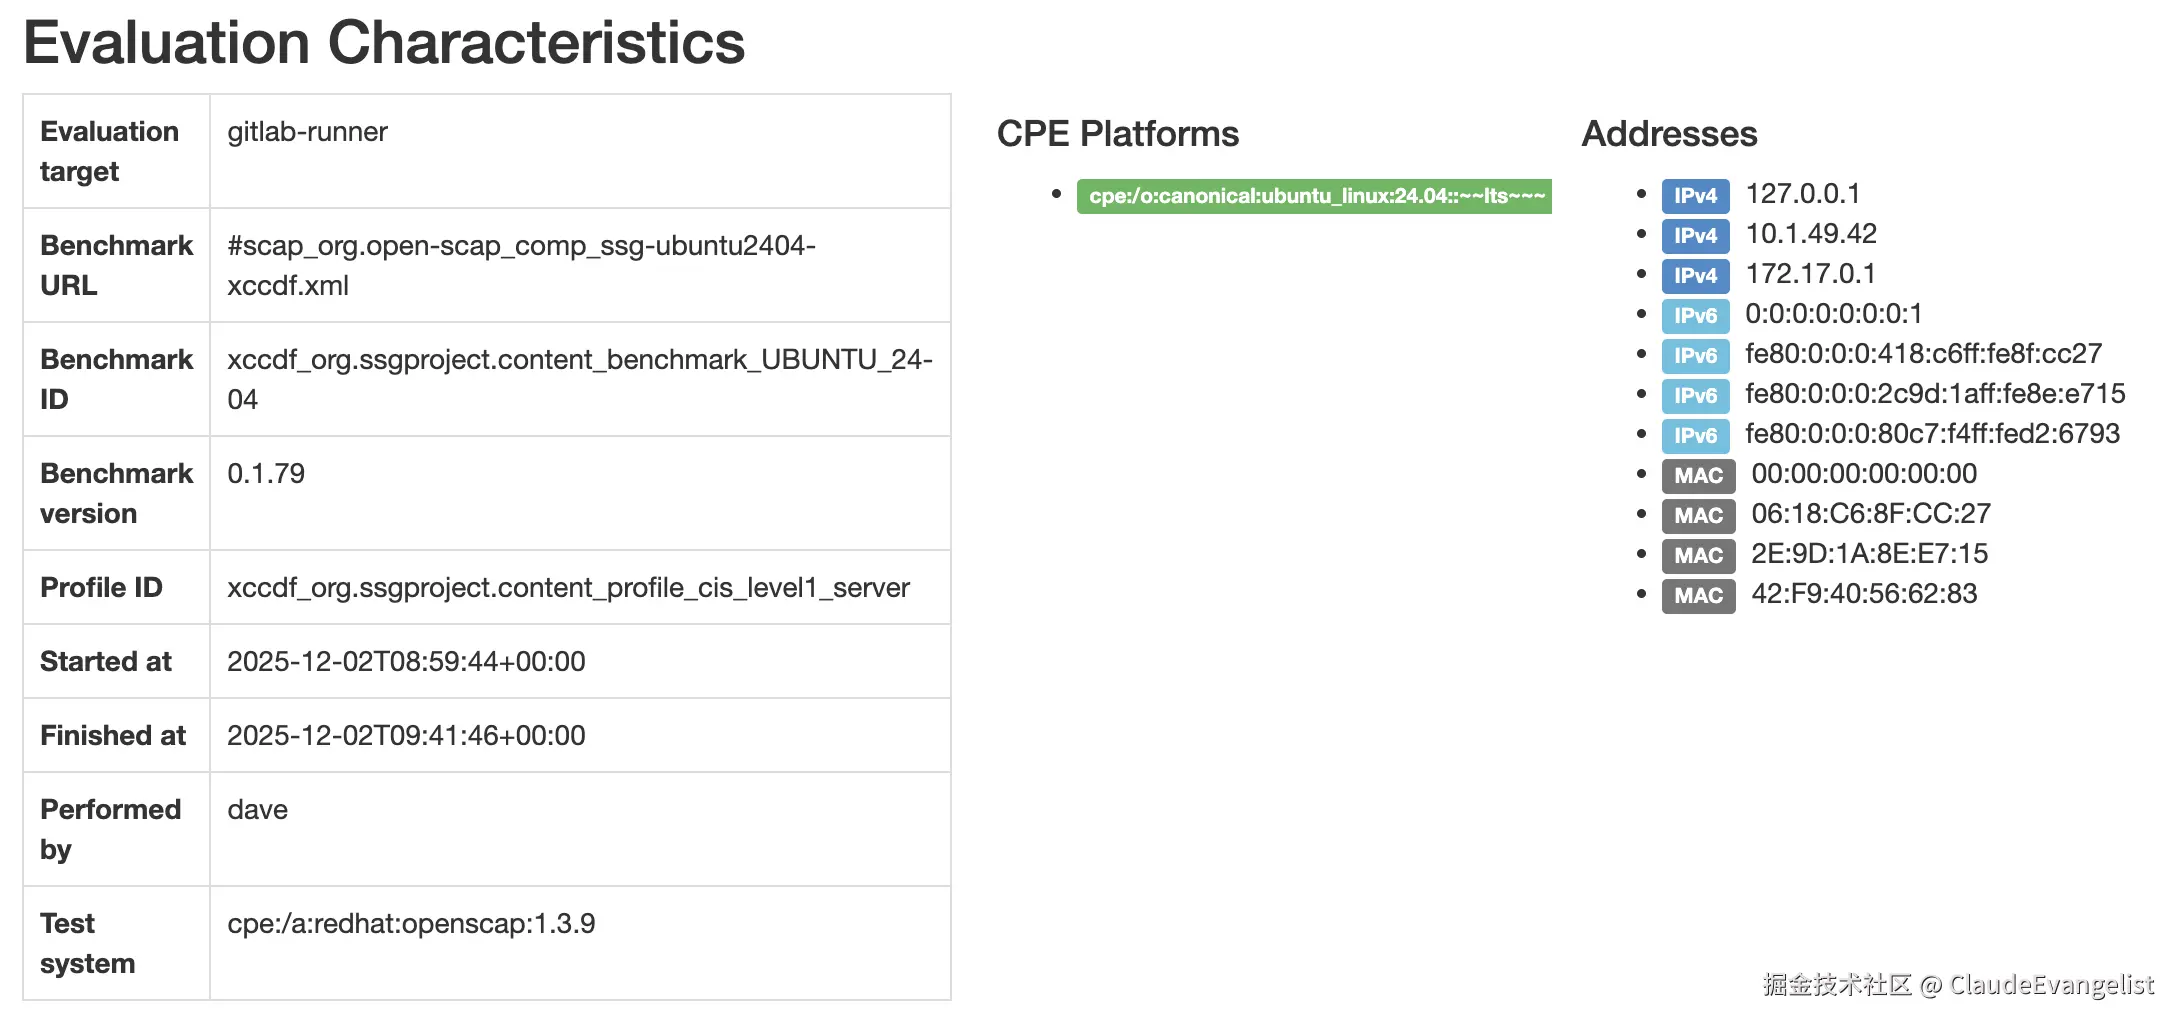Image resolution: width=2182 pixels, height=1028 pixels.
Task: Click the Benchmark URL xccdf.xml value
Action: (x=521, y=265)
